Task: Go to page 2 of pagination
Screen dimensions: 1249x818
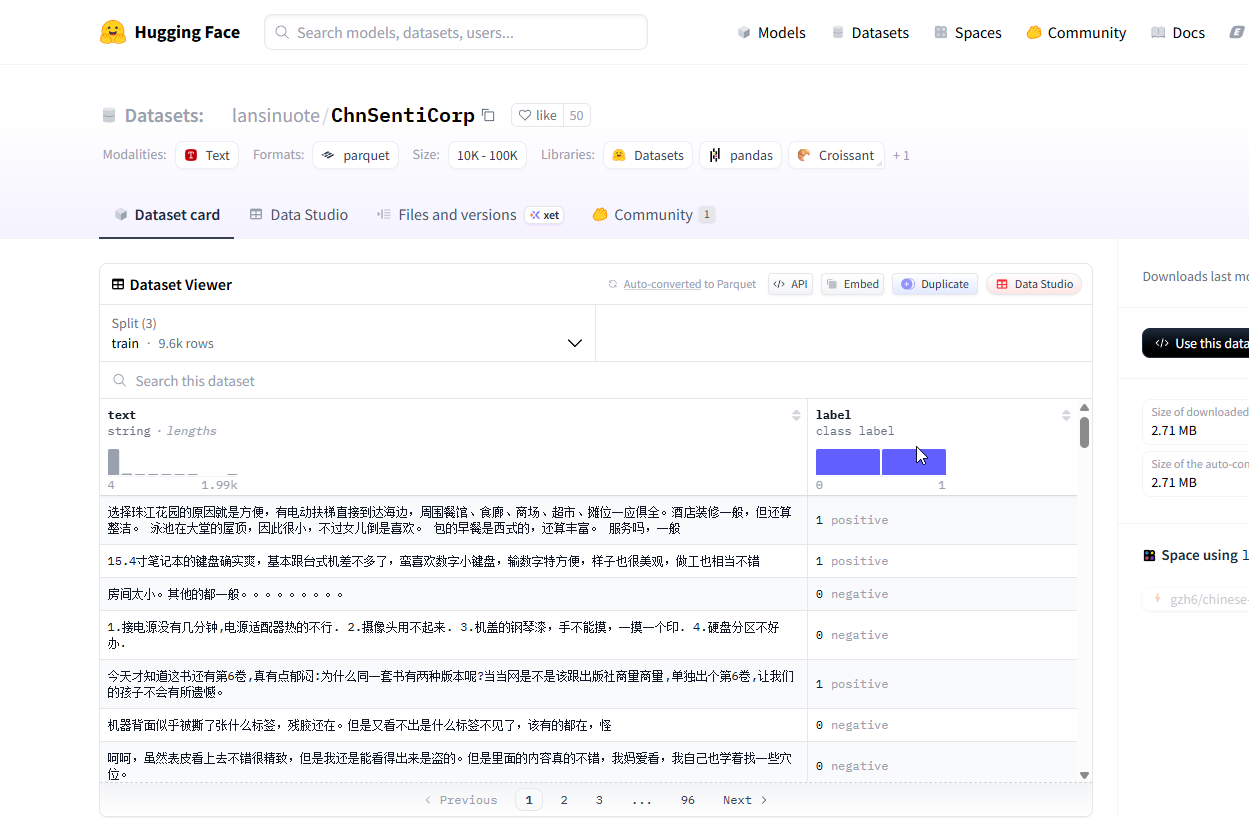Action: 564,800
